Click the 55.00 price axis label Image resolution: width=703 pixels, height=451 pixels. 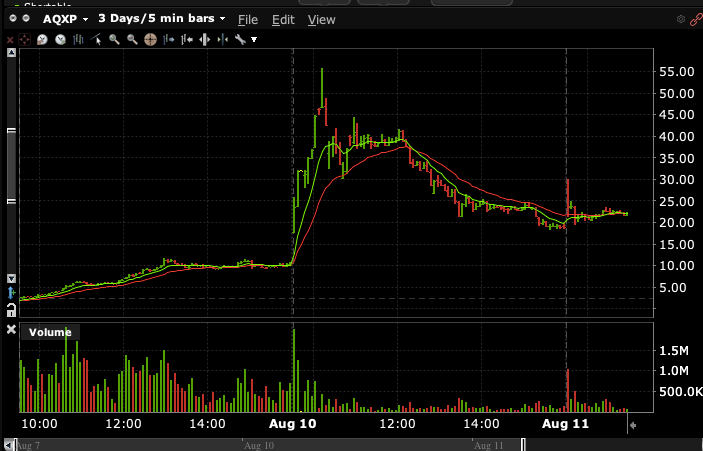677,72
